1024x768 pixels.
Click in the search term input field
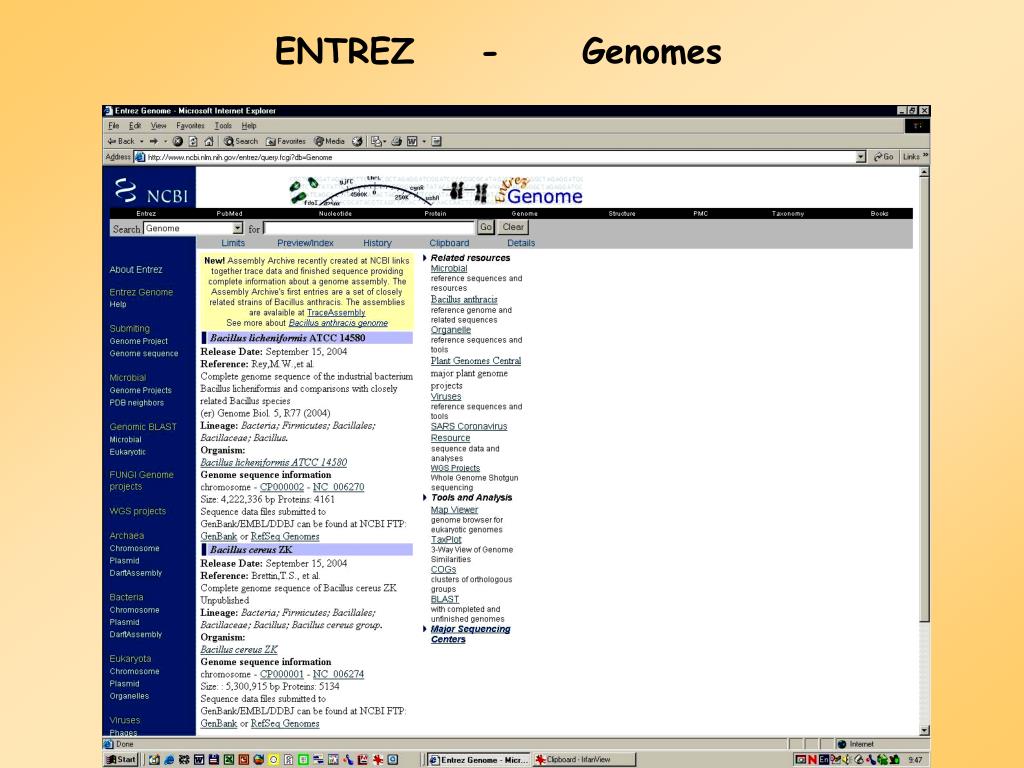pos(369,228)
